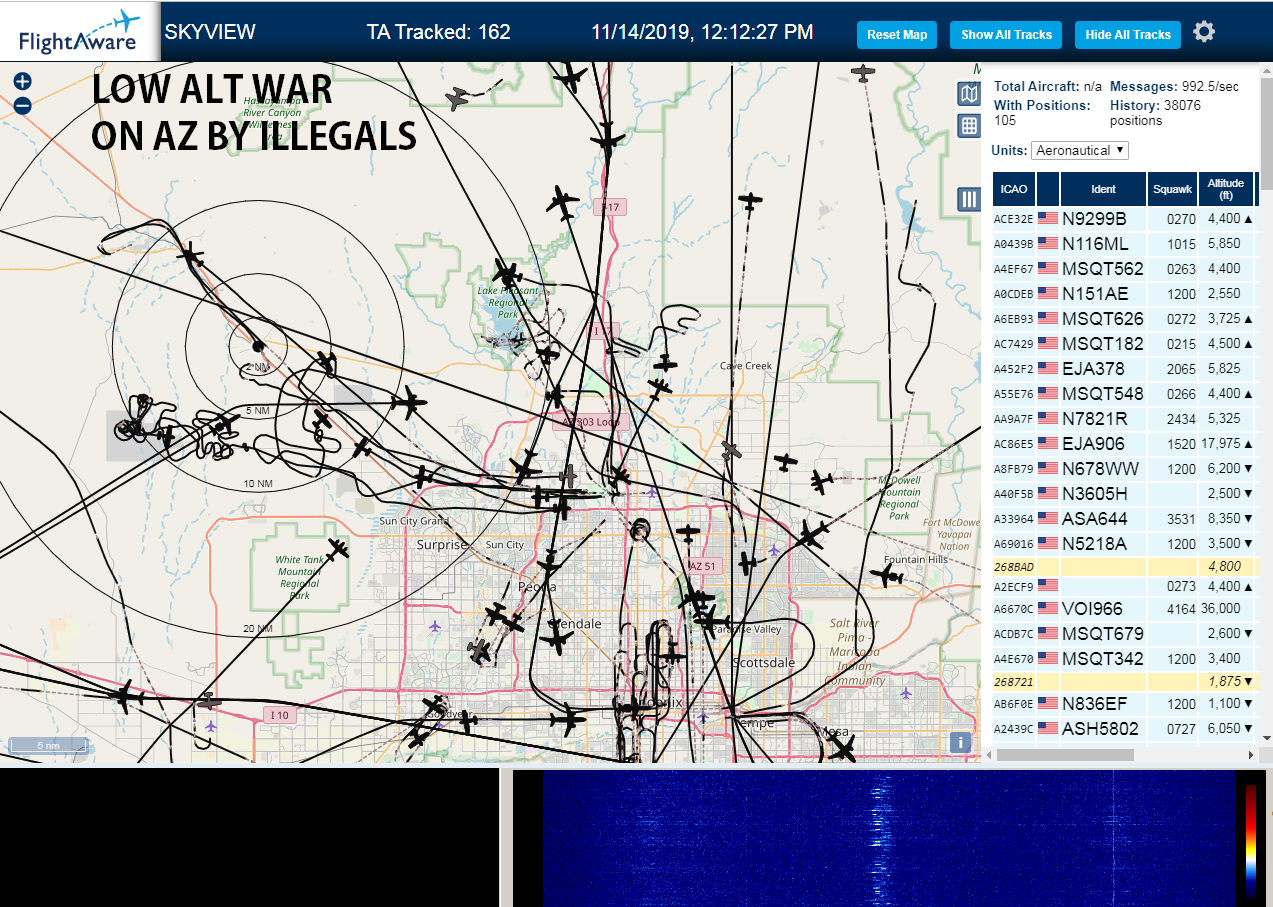
Task: Zoom out on the map
Action: (x=23, y=105)
